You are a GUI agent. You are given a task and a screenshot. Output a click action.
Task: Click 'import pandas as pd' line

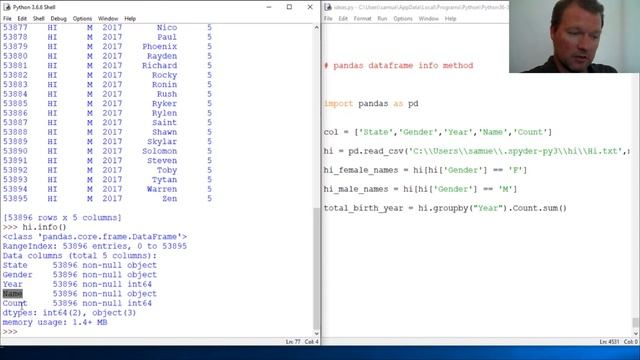(x=371, y=104)
